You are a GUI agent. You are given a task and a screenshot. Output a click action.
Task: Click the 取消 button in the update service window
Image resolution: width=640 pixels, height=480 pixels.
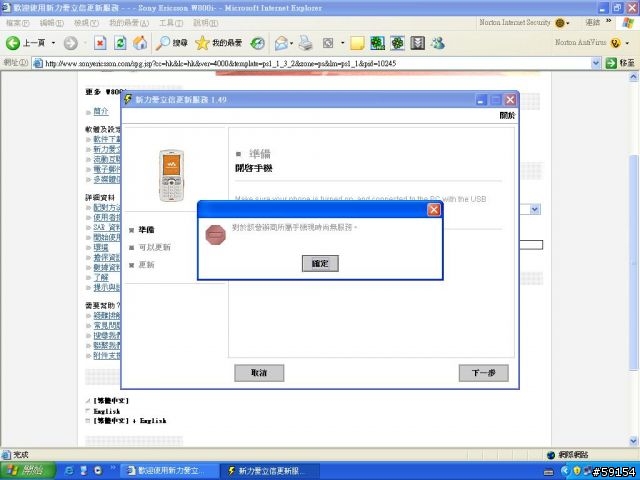pos(259,373)
